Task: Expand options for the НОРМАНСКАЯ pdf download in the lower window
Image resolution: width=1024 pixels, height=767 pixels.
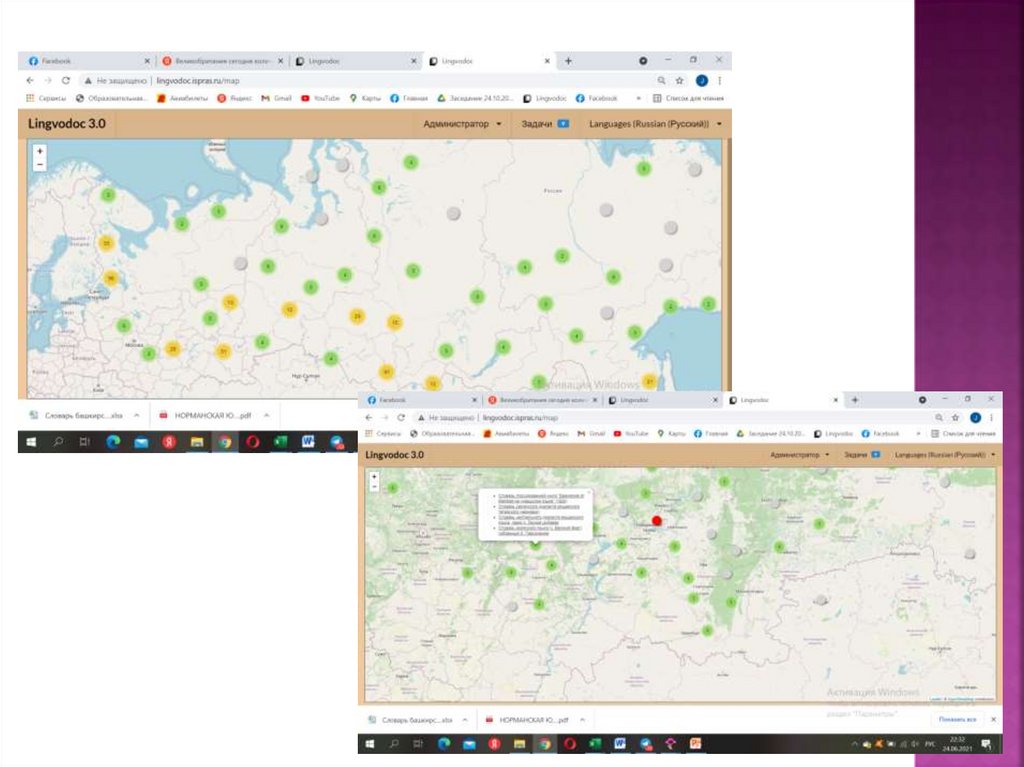Action: pyautogui.click(x=581, y=719)
